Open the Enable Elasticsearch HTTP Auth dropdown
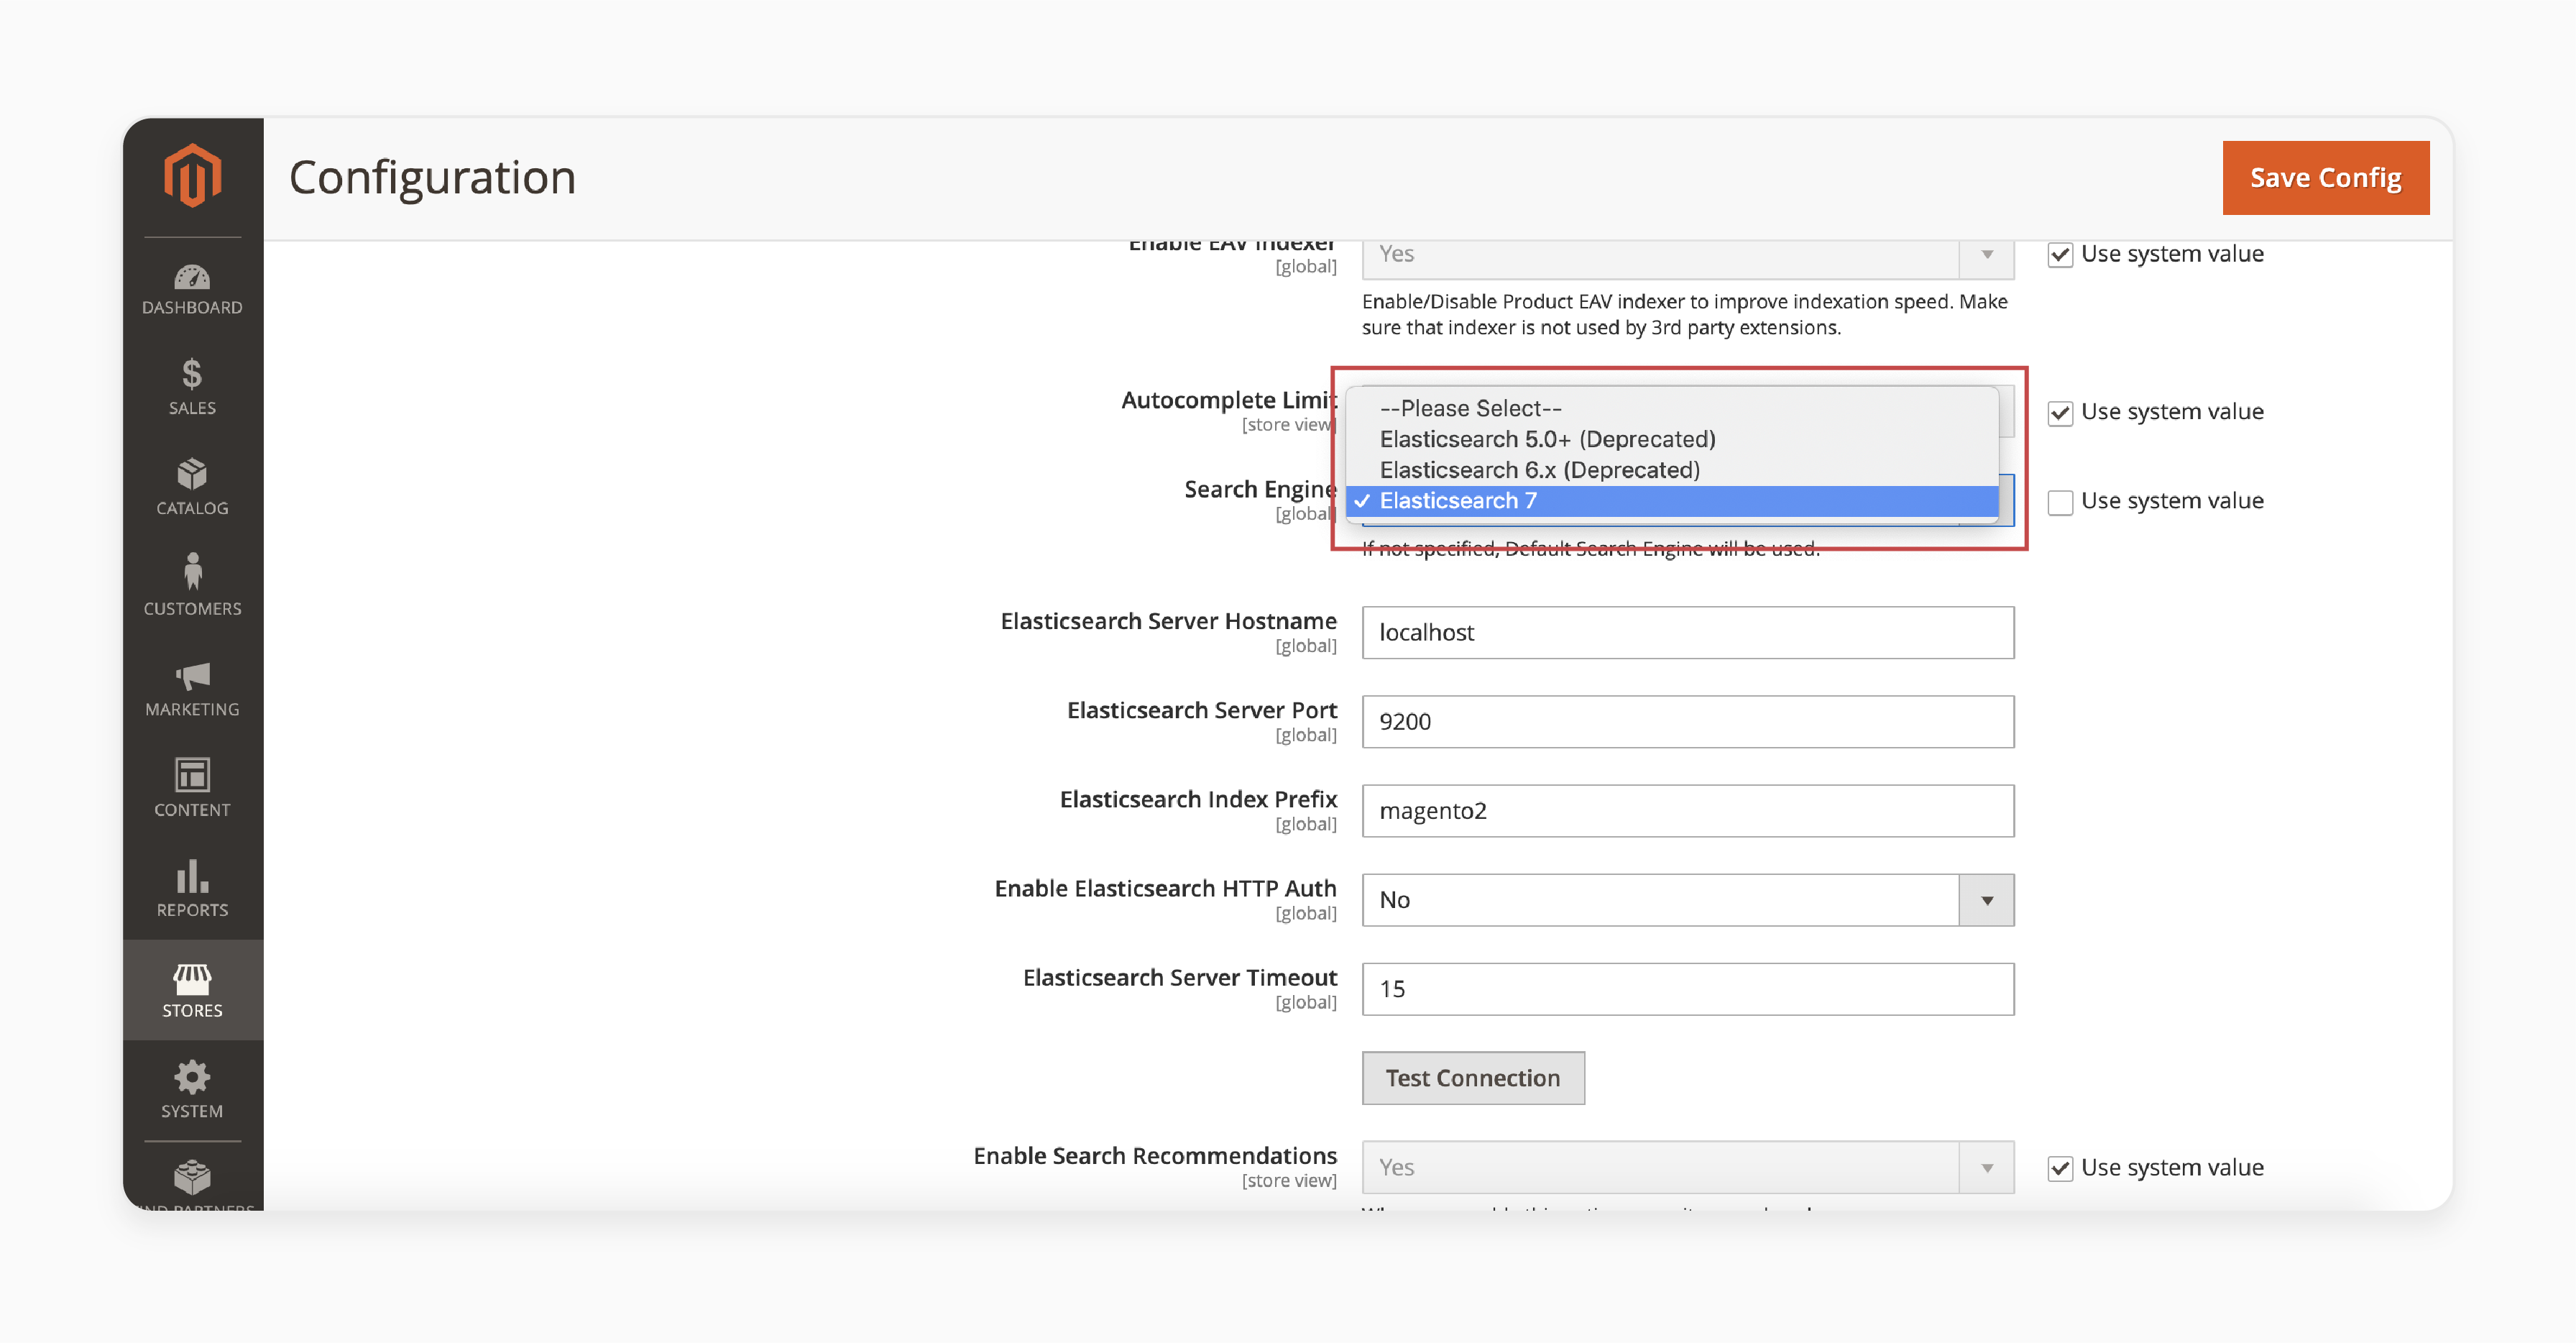Viewport: 2576px width, 1343px height. click(x=1687, y=900)
